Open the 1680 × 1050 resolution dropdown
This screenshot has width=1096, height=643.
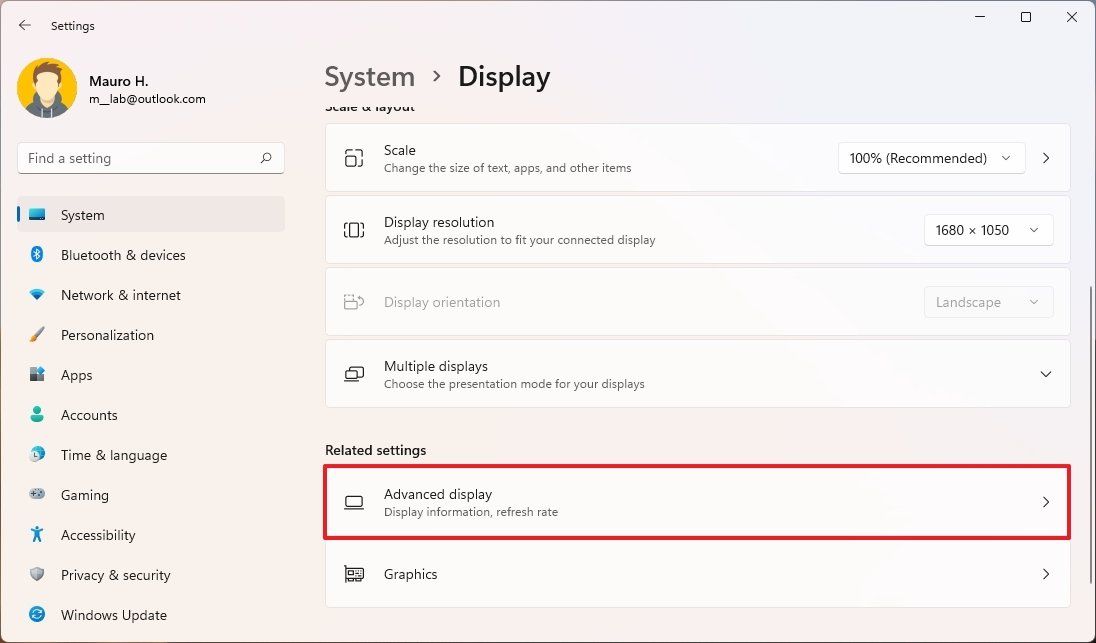(x=987, y=230)
